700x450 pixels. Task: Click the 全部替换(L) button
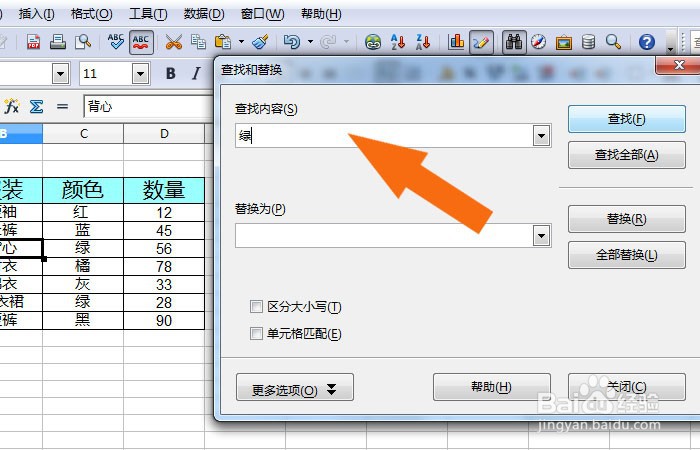[626, 255]
